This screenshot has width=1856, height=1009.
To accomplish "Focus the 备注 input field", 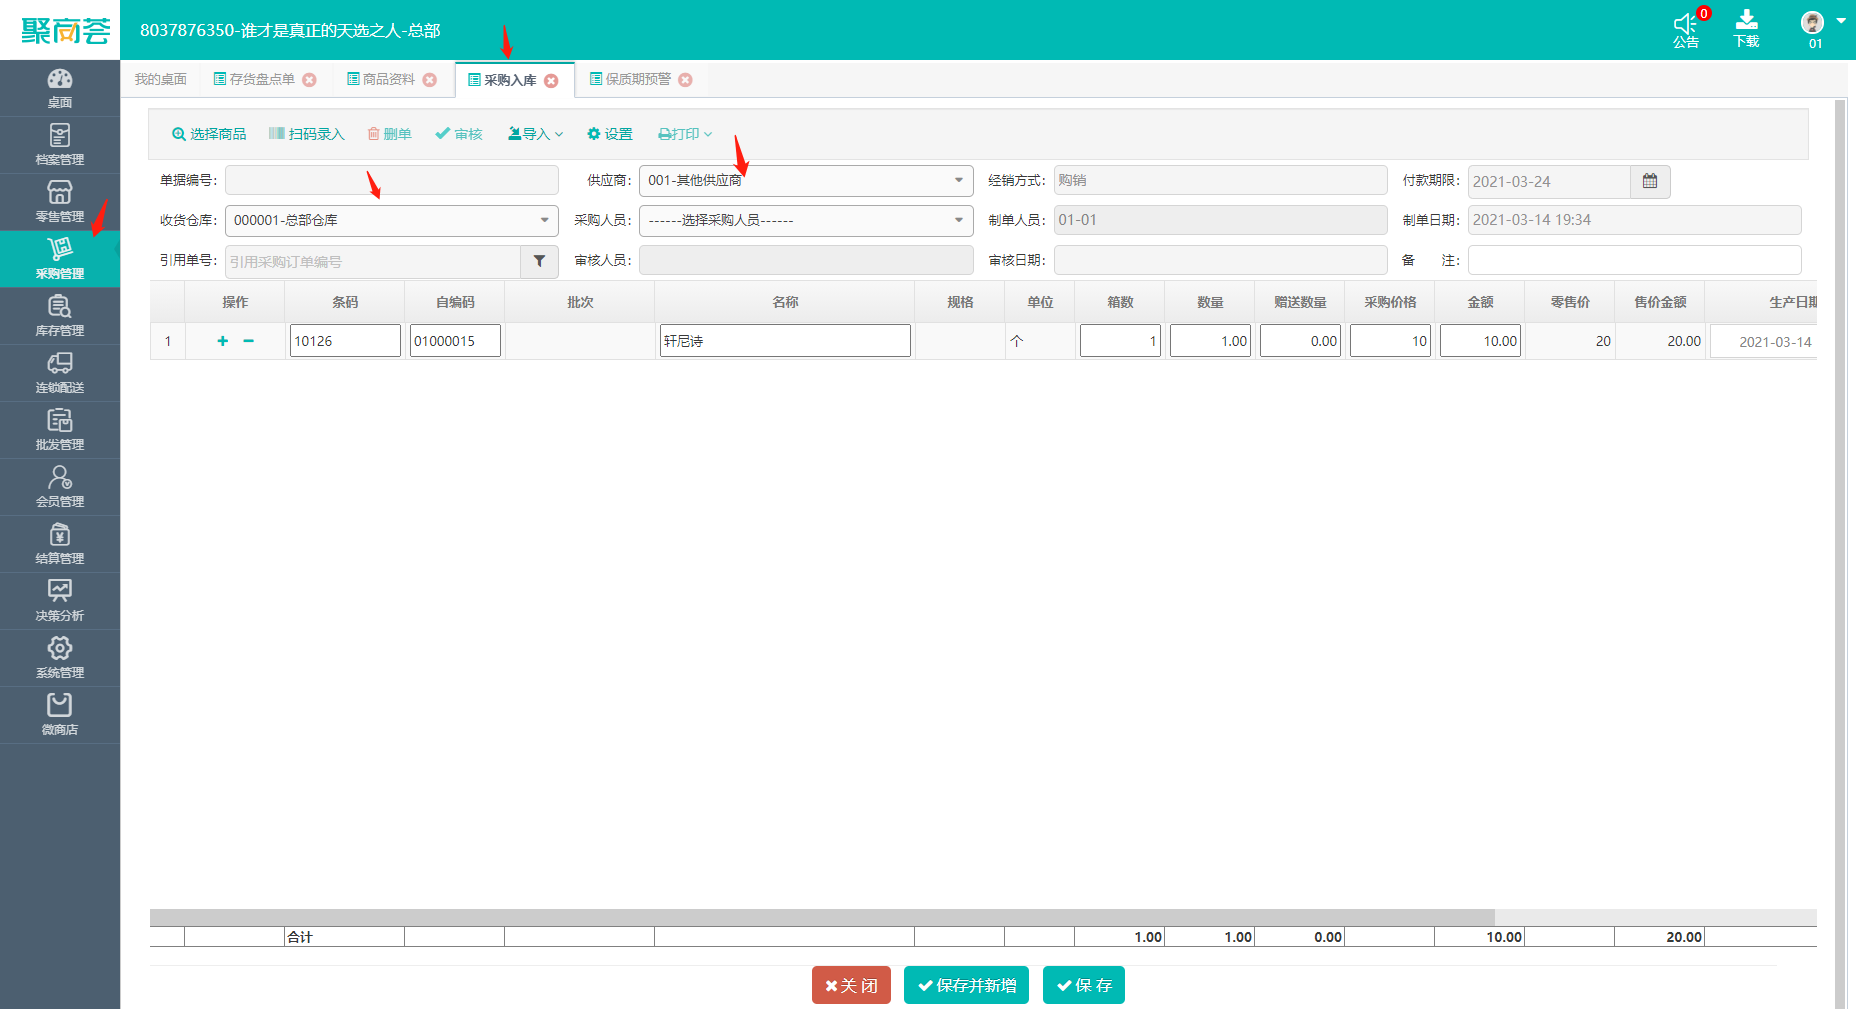I will pos(1635,261).
